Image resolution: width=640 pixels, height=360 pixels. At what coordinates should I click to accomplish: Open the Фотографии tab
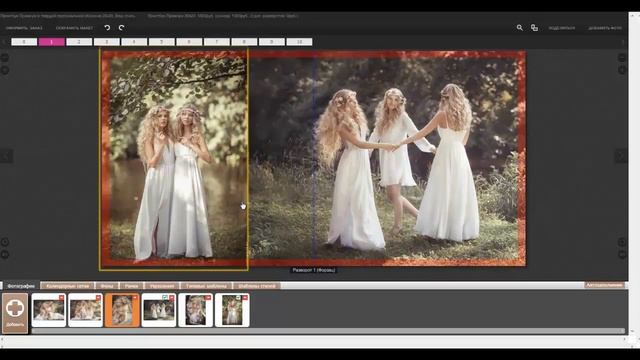click(21, 286)
